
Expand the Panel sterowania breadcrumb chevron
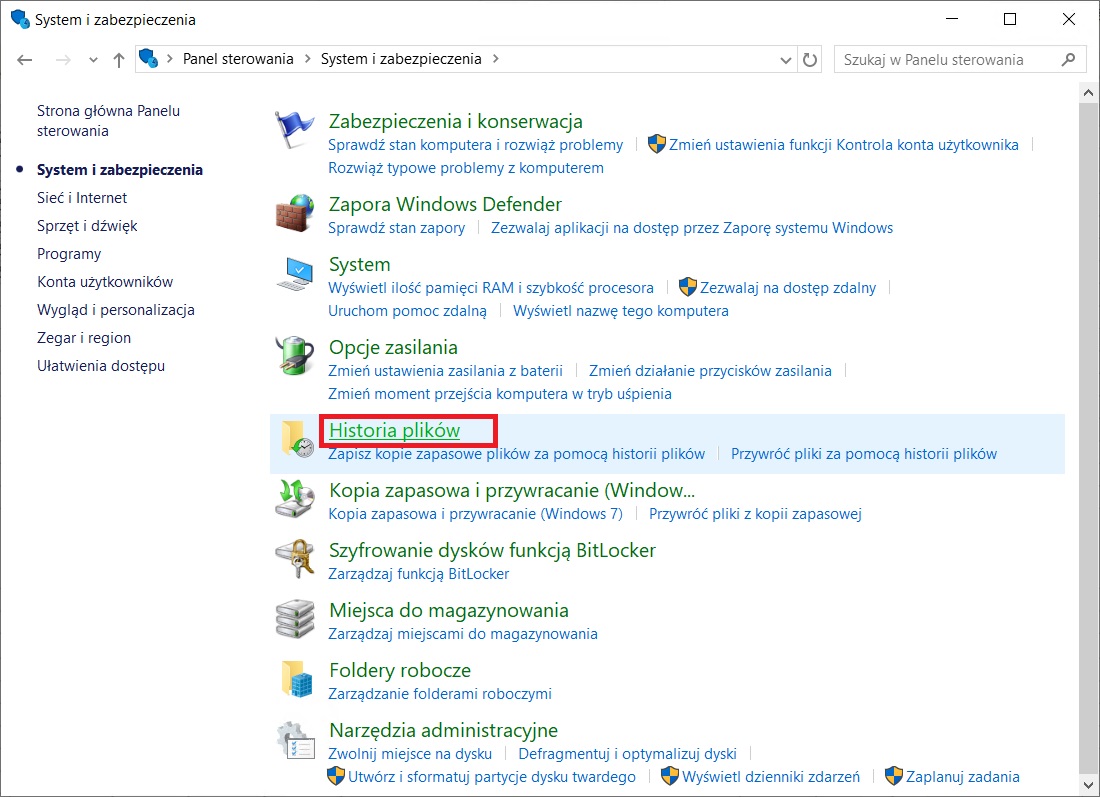click(x=308, y=59)
